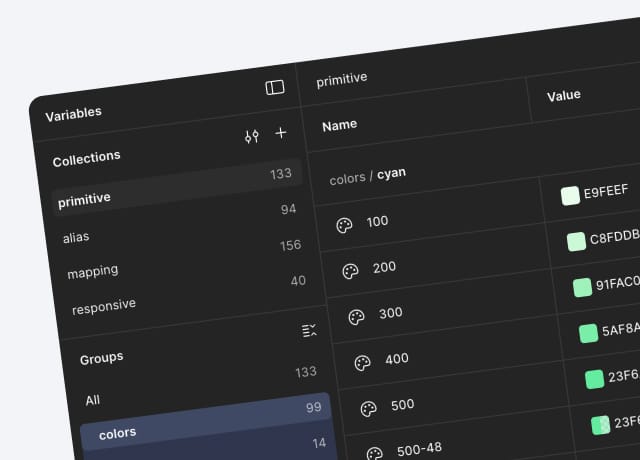Click palette icon for variable 500-48
The image size is (640, 460).
[x=374, y=452]
